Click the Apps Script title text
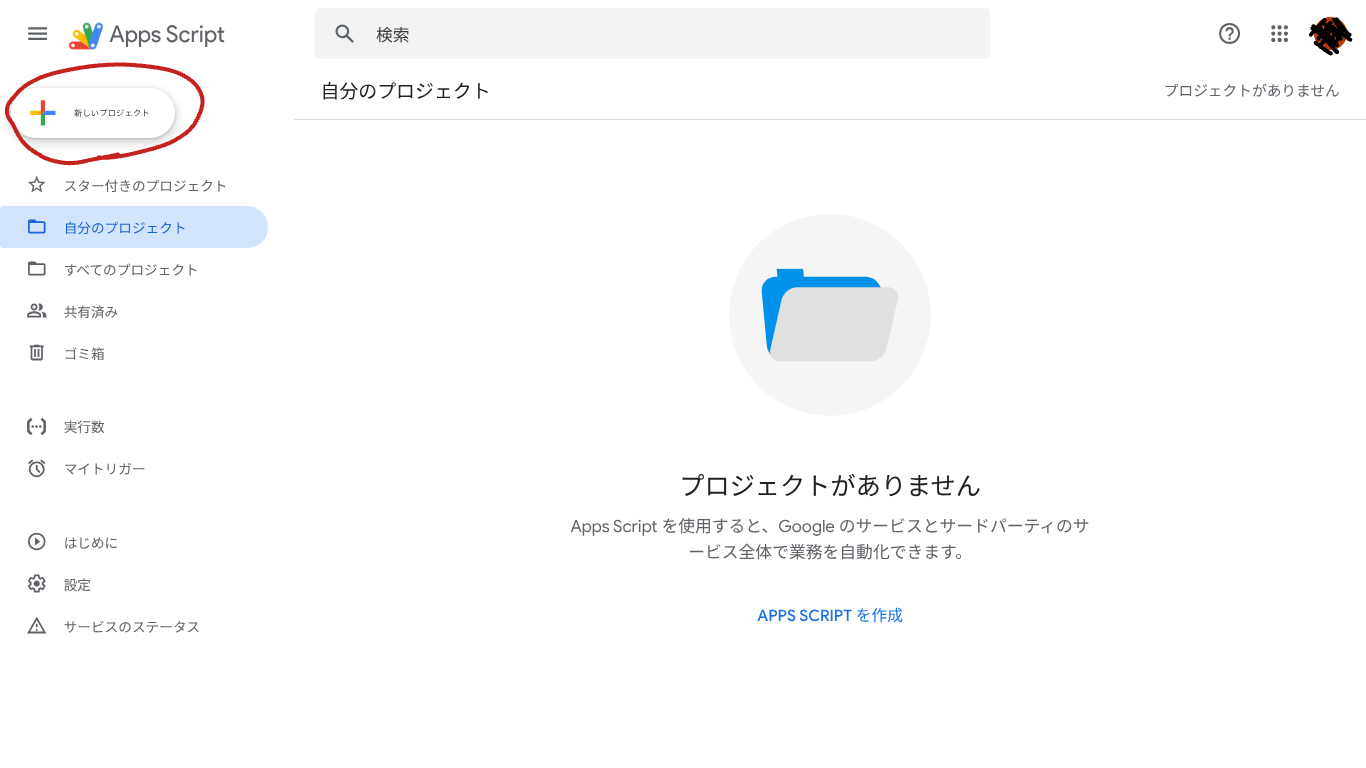 (167, 34)
